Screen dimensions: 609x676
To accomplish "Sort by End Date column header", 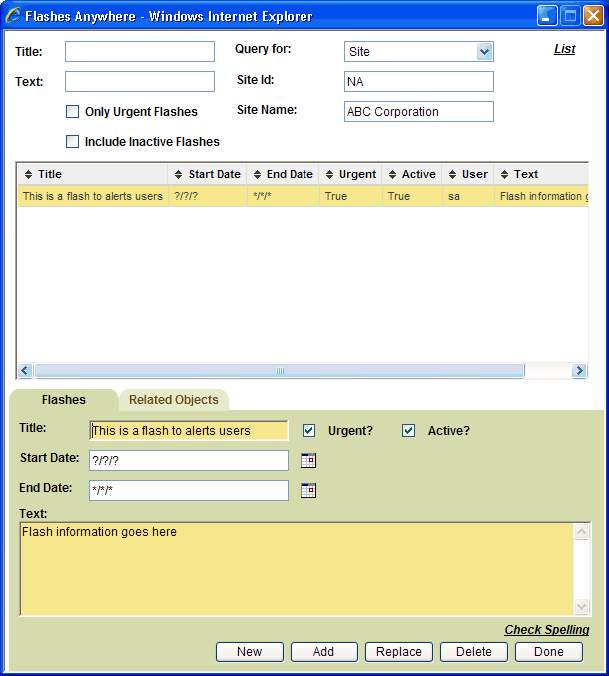I will 283,174.
